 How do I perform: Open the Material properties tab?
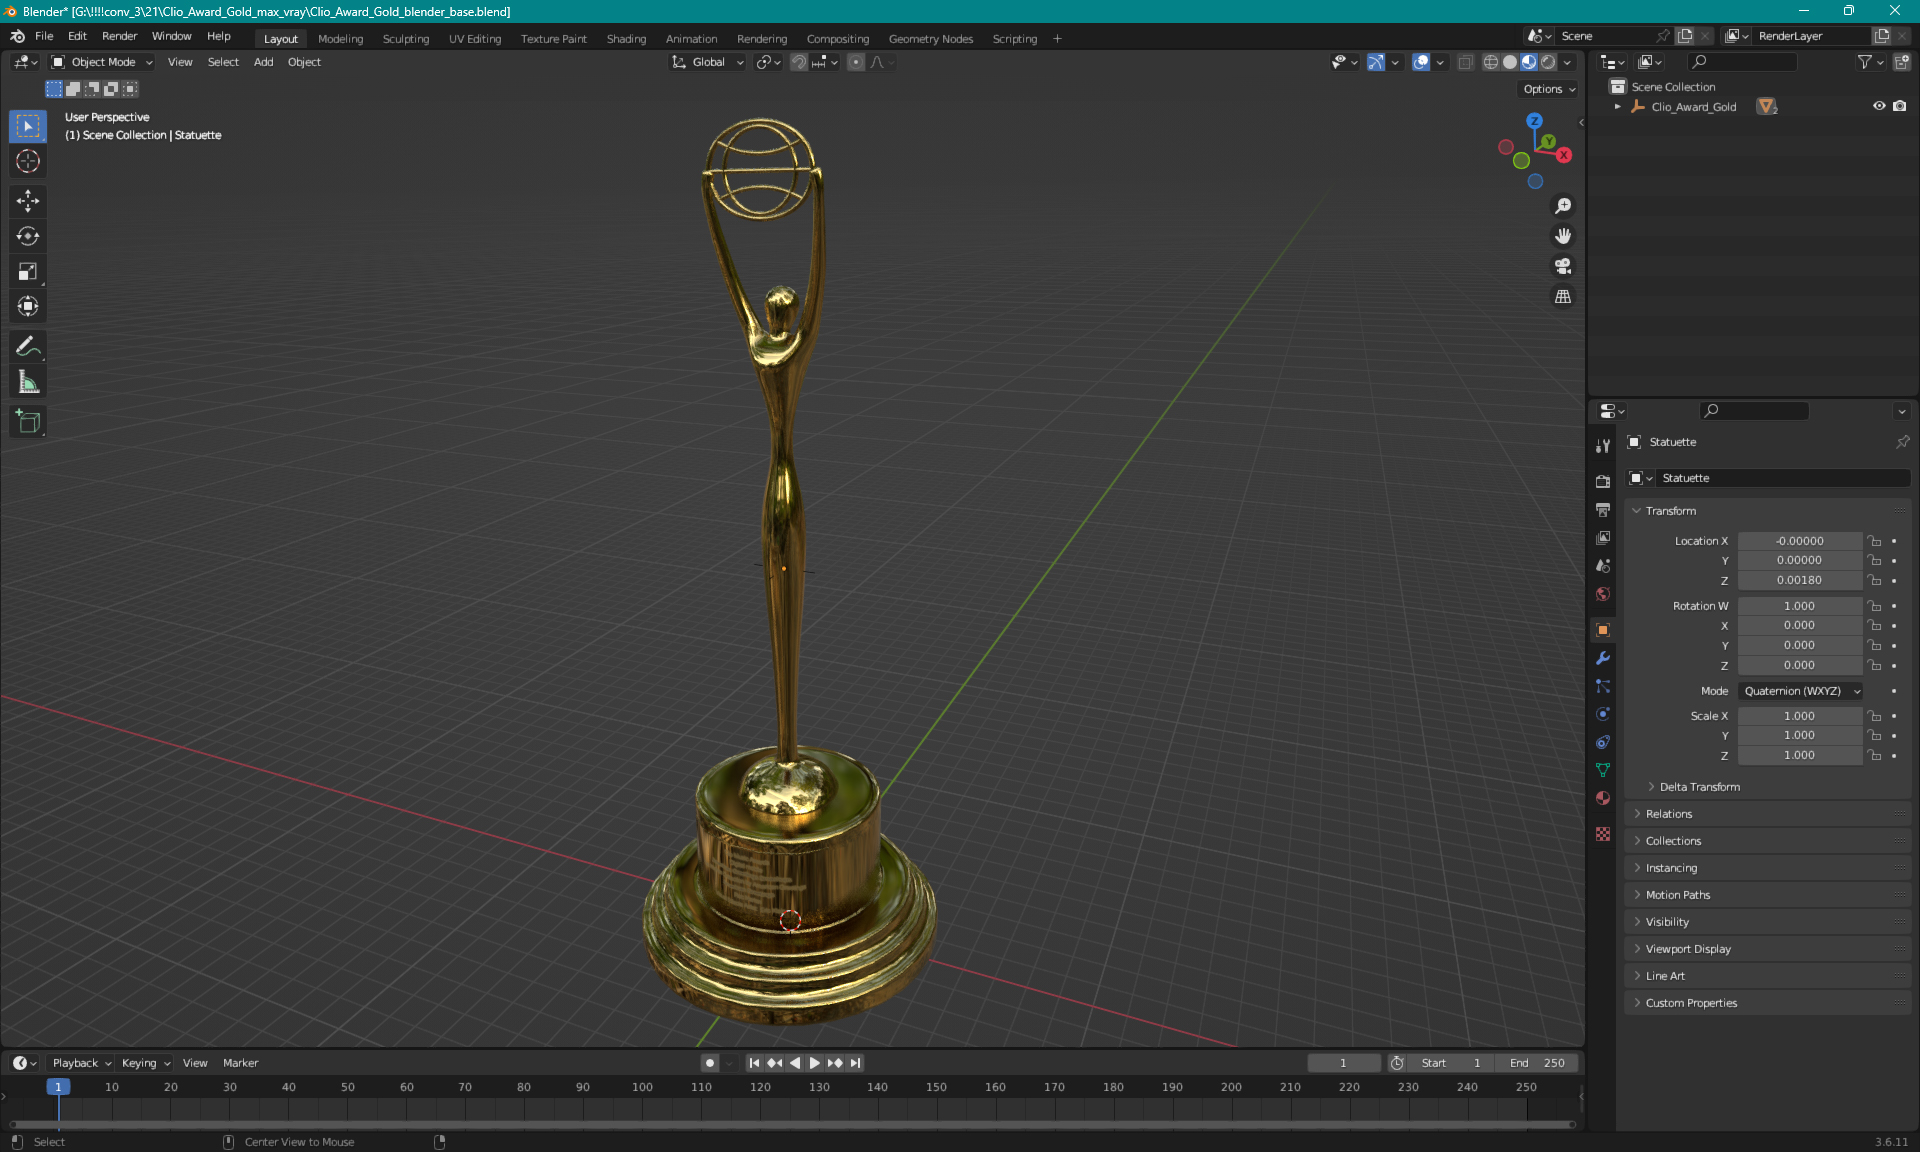coord(1603,798)
